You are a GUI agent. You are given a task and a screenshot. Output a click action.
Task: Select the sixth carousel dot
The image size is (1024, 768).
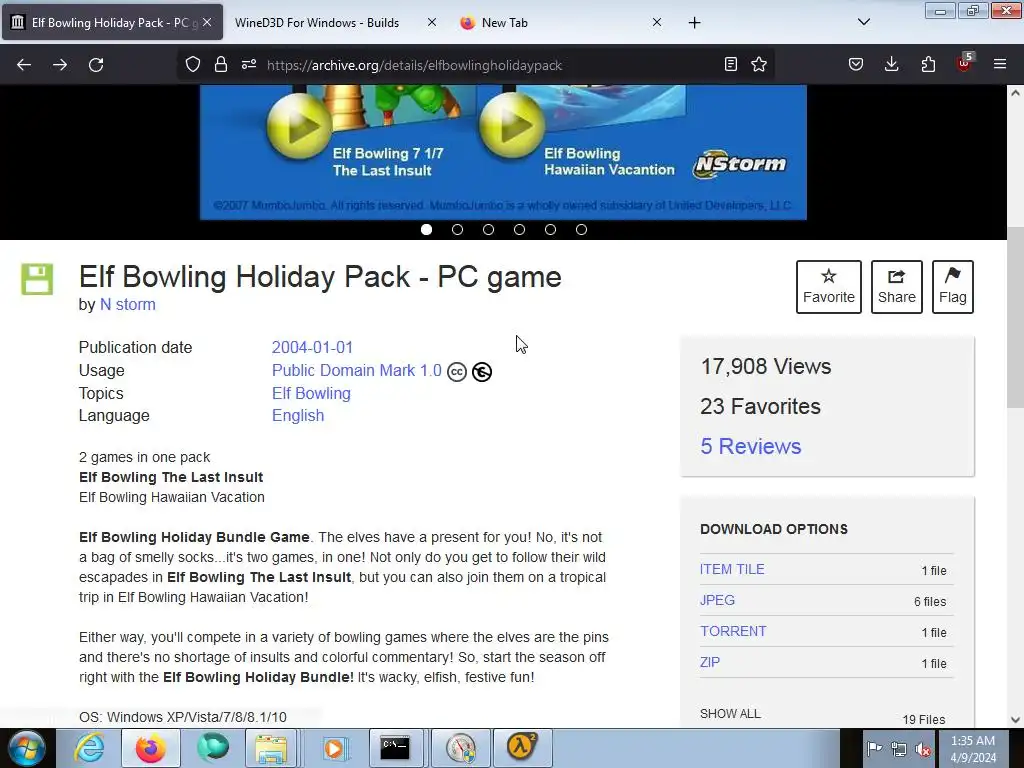pos(581,229)
